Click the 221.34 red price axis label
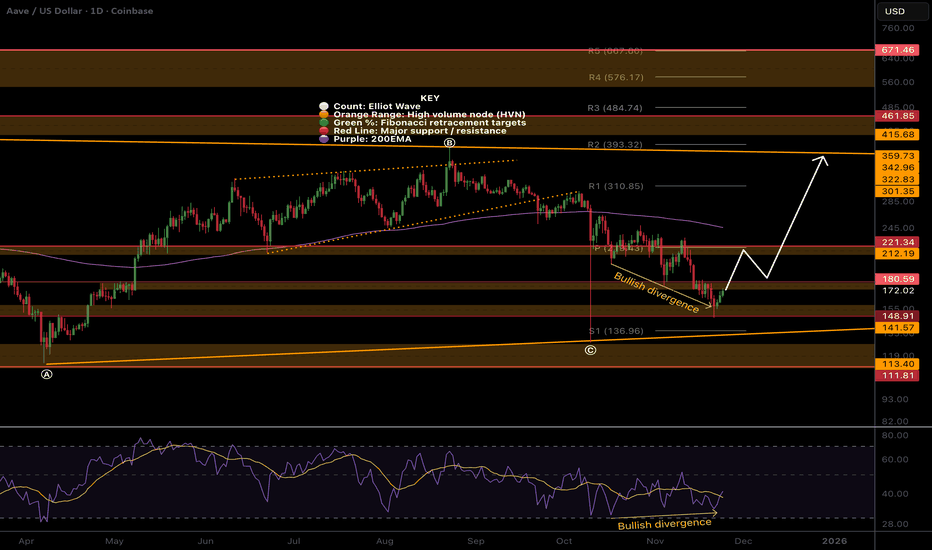Viewport: 932px width, 550px height. [903, 242]
